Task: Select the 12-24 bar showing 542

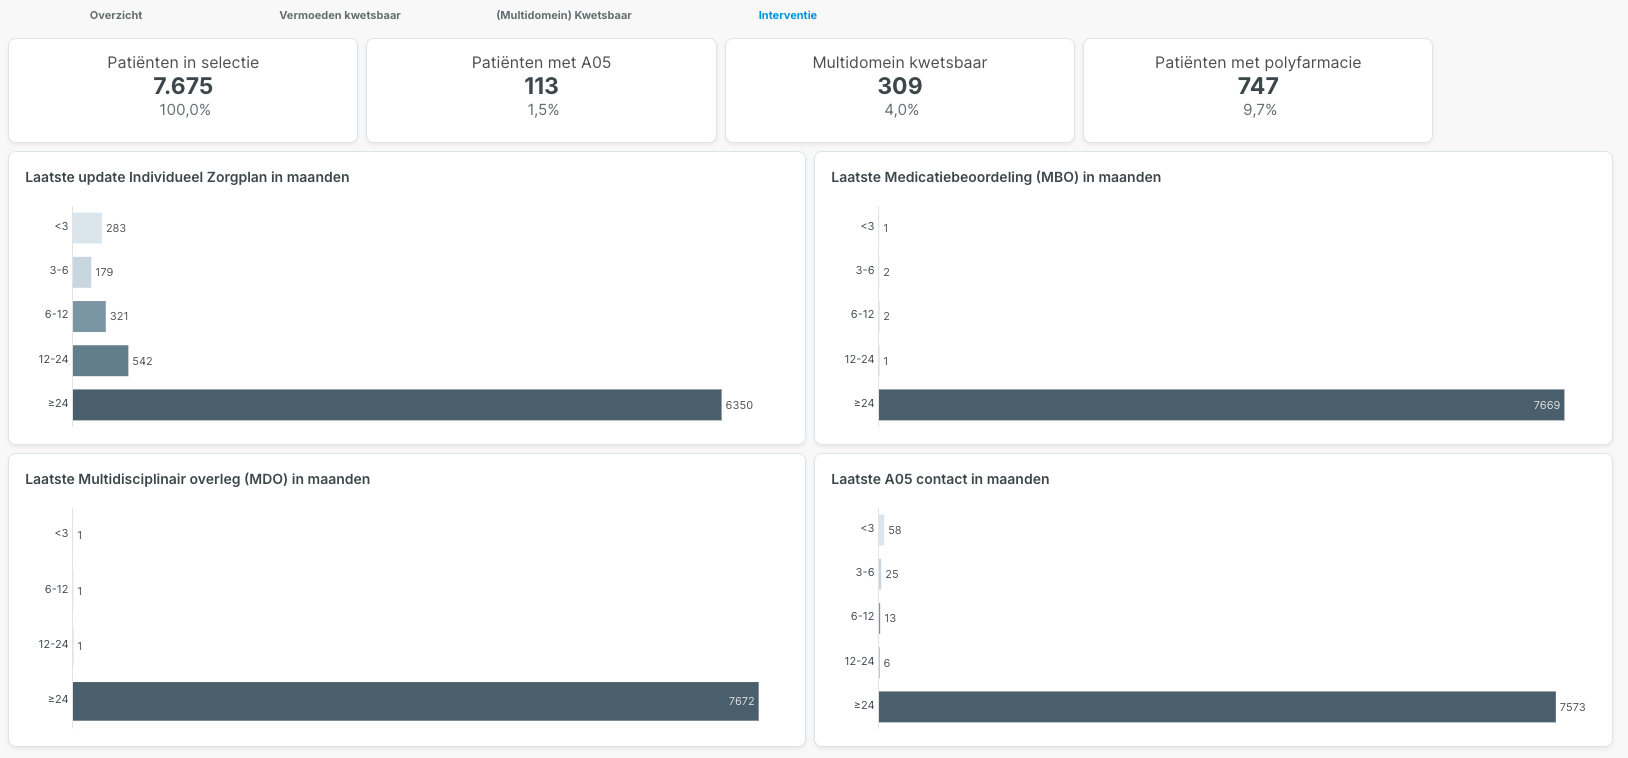Action: [100, 361]
